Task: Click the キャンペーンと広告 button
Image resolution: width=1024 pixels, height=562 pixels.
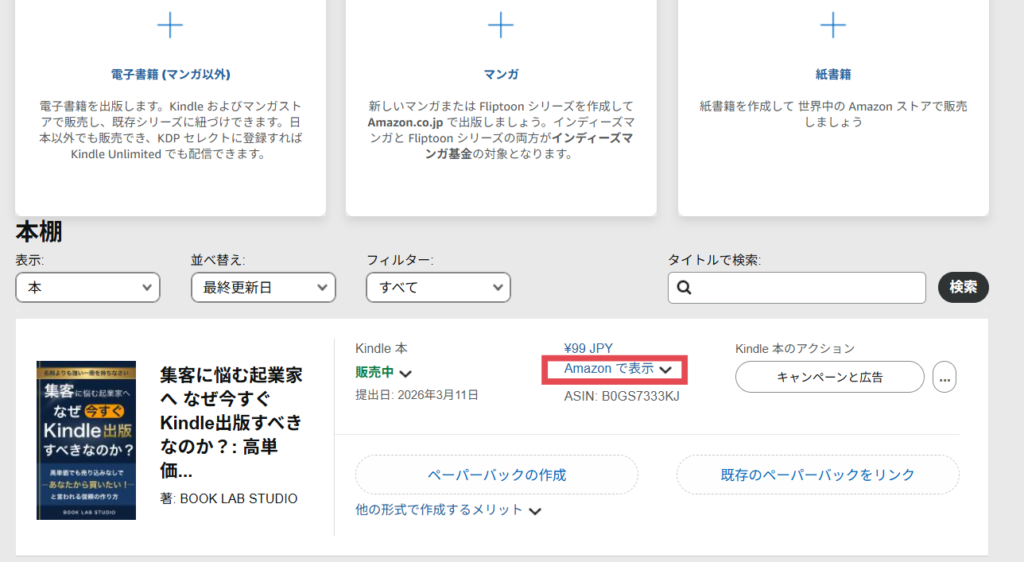Action: pos(829,377)
